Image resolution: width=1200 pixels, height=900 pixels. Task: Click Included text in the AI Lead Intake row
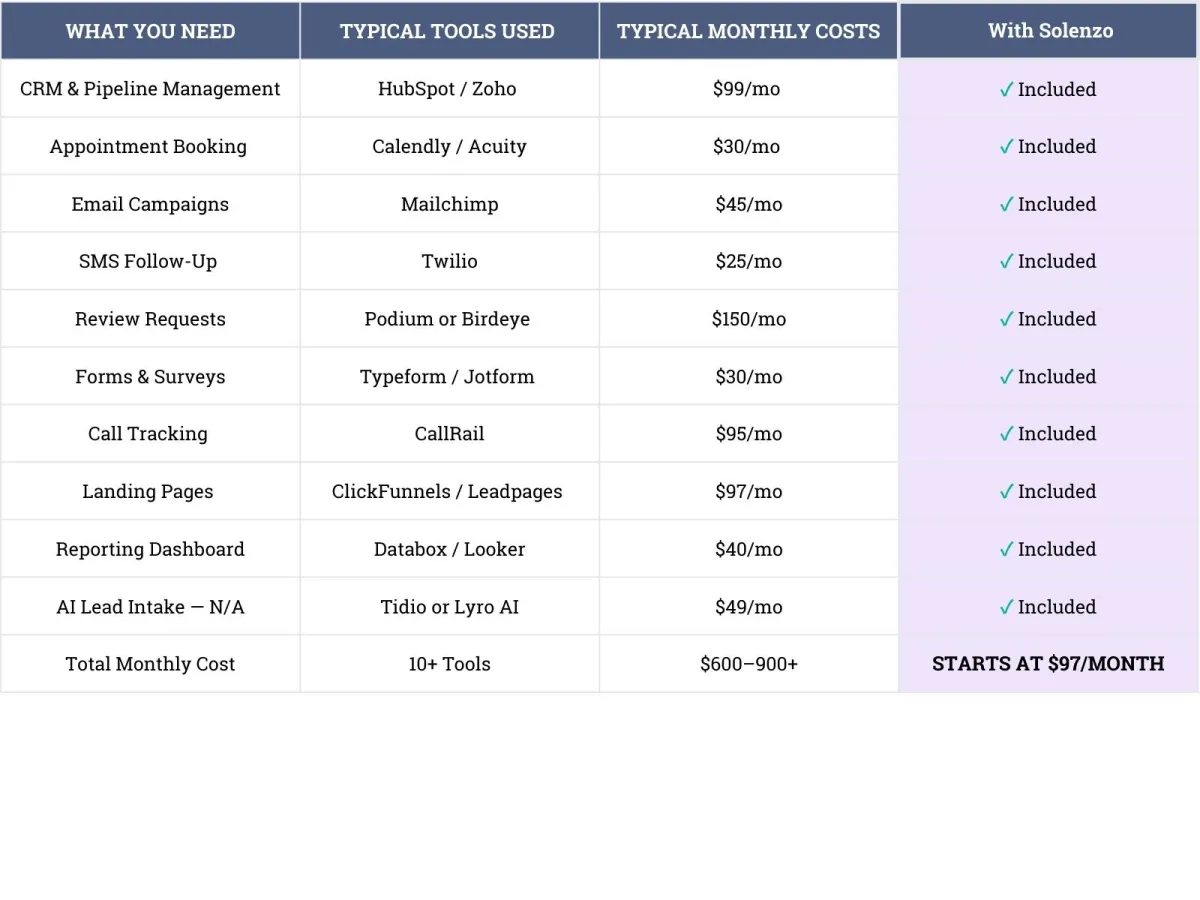point(1057,607)
